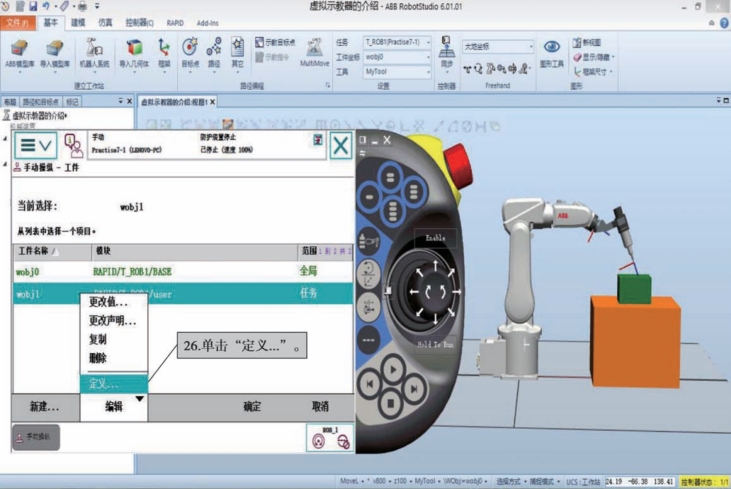Click the 确定 button

(252, 407)
